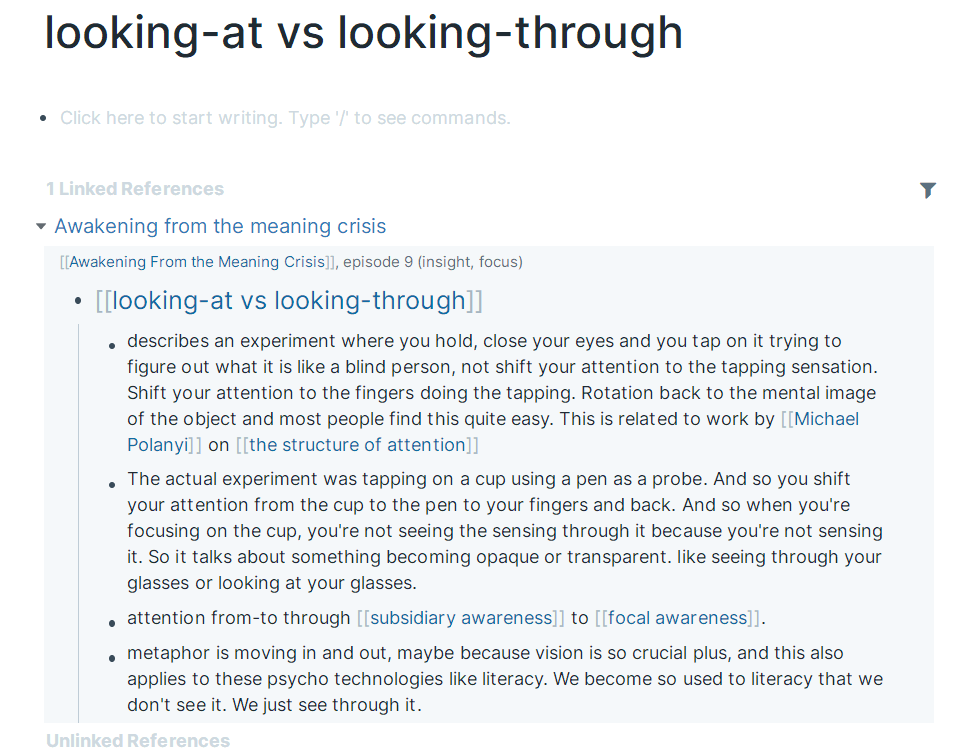Follow the structure of attention link
The image size is (974, 753).
coord(357,445)
